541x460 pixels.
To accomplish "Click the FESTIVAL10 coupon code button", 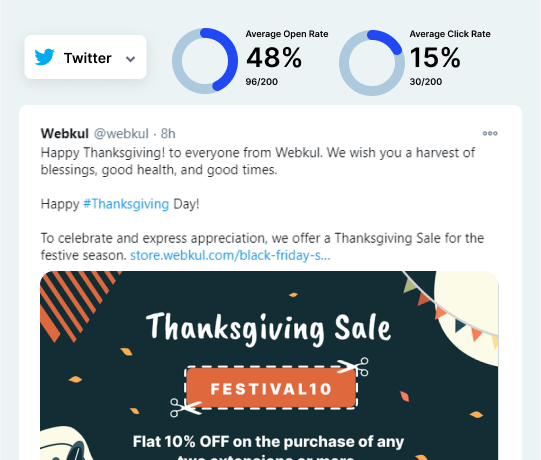I will 271,389.
